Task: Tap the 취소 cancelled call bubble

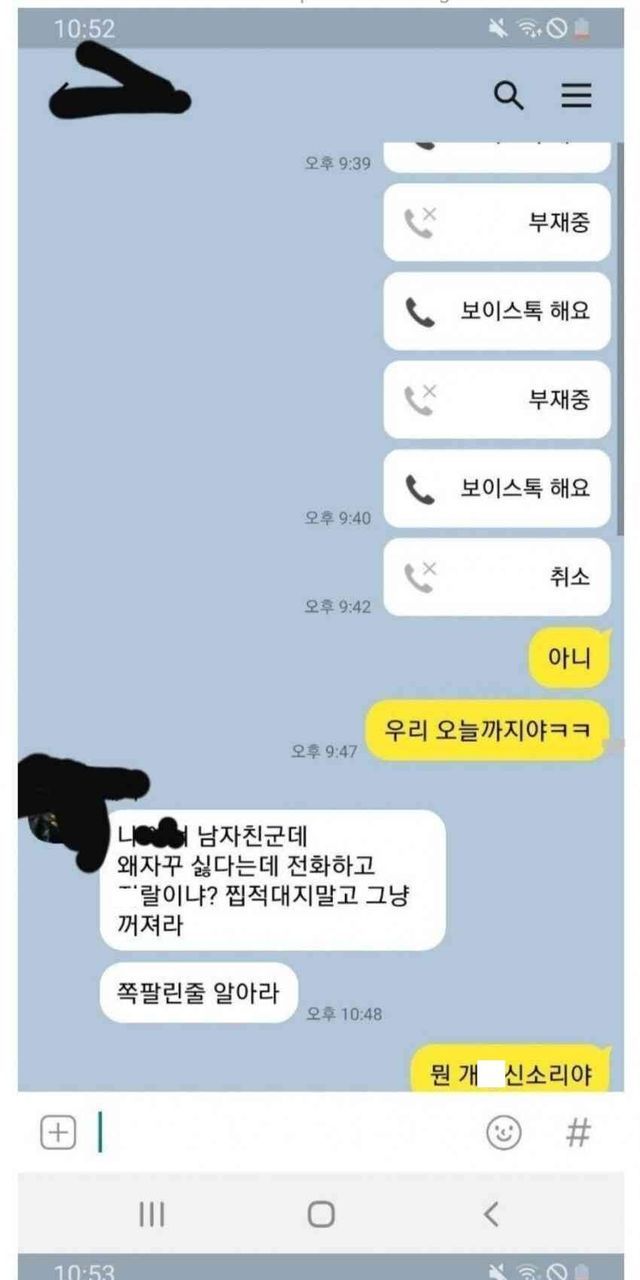Action: pos(497,577)
